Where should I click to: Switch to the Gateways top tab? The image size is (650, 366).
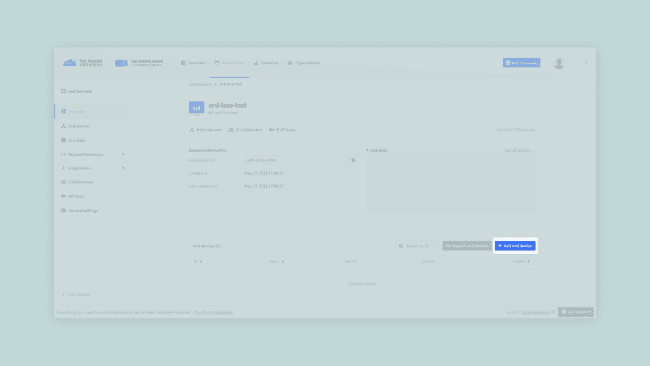[x=266, y=63]
